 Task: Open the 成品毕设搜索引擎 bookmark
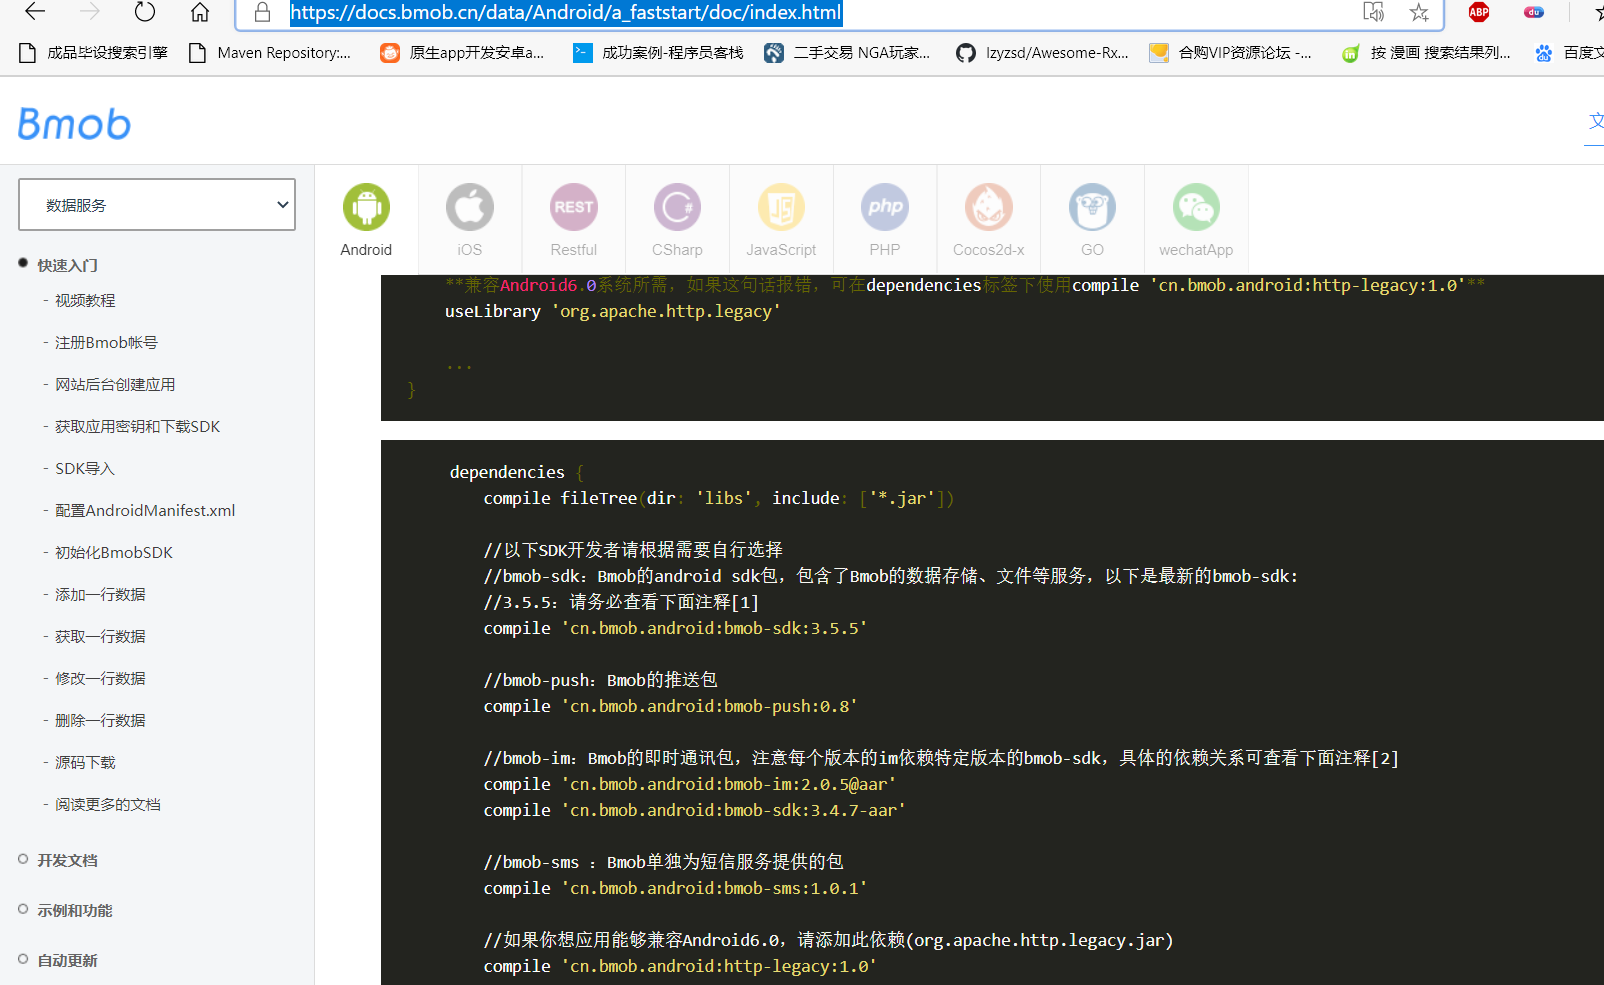pyautogui.click(x=93, y=53)
